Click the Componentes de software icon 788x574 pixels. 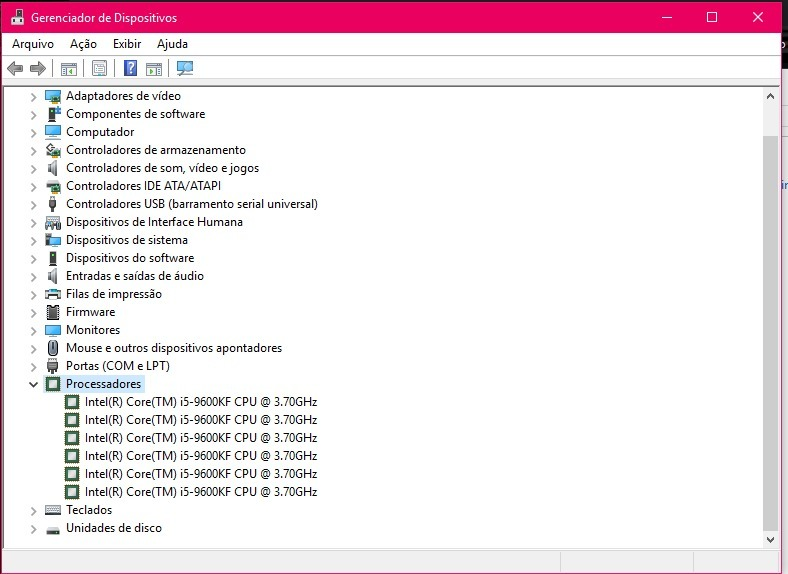[53, 114]
